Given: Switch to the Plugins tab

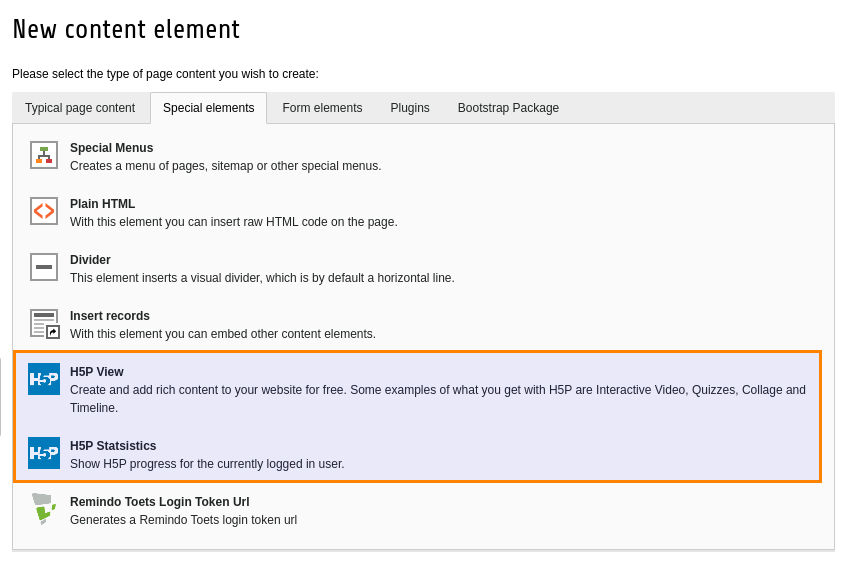Looking at the screenshot, I should pyautogui.click(x=410, y=108).
